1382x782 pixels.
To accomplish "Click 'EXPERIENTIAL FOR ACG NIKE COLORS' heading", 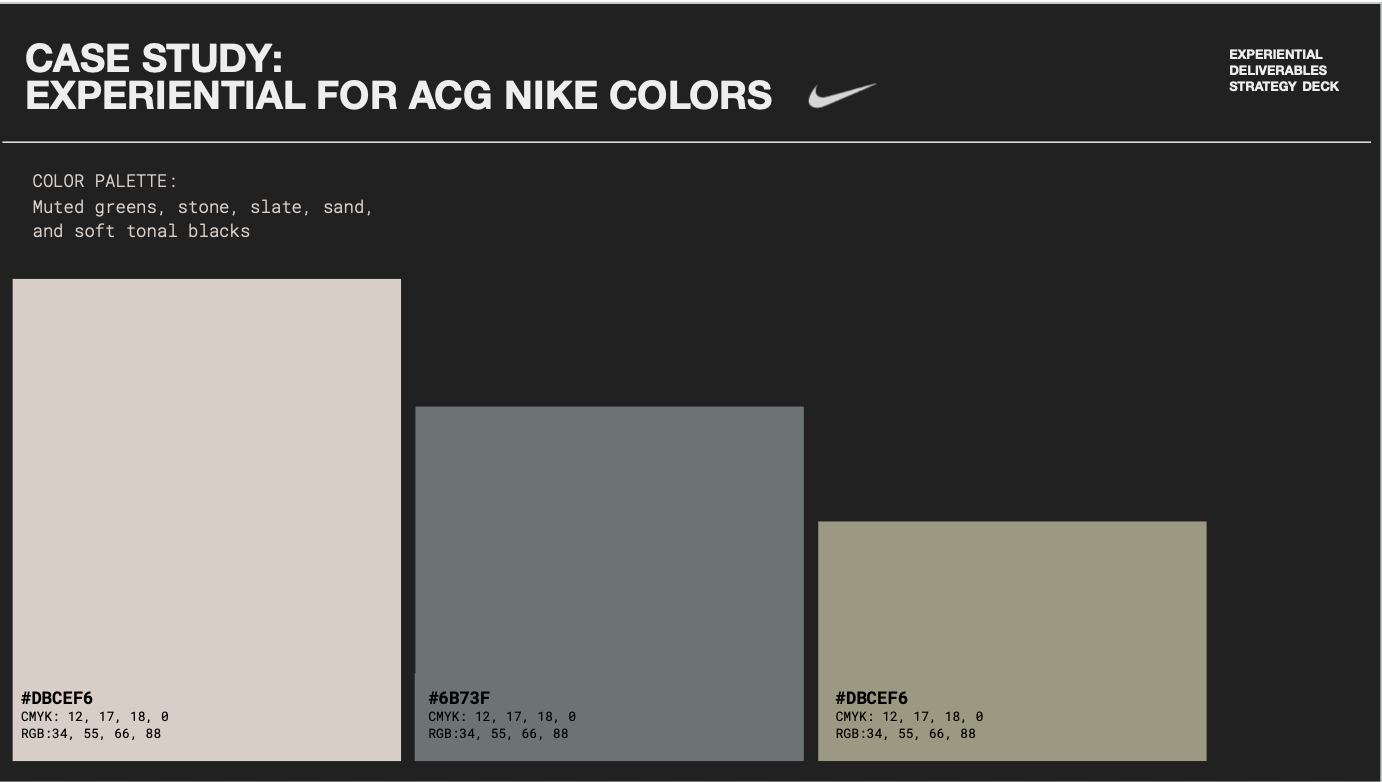I will pyautogui.click(x=399, y=96).
